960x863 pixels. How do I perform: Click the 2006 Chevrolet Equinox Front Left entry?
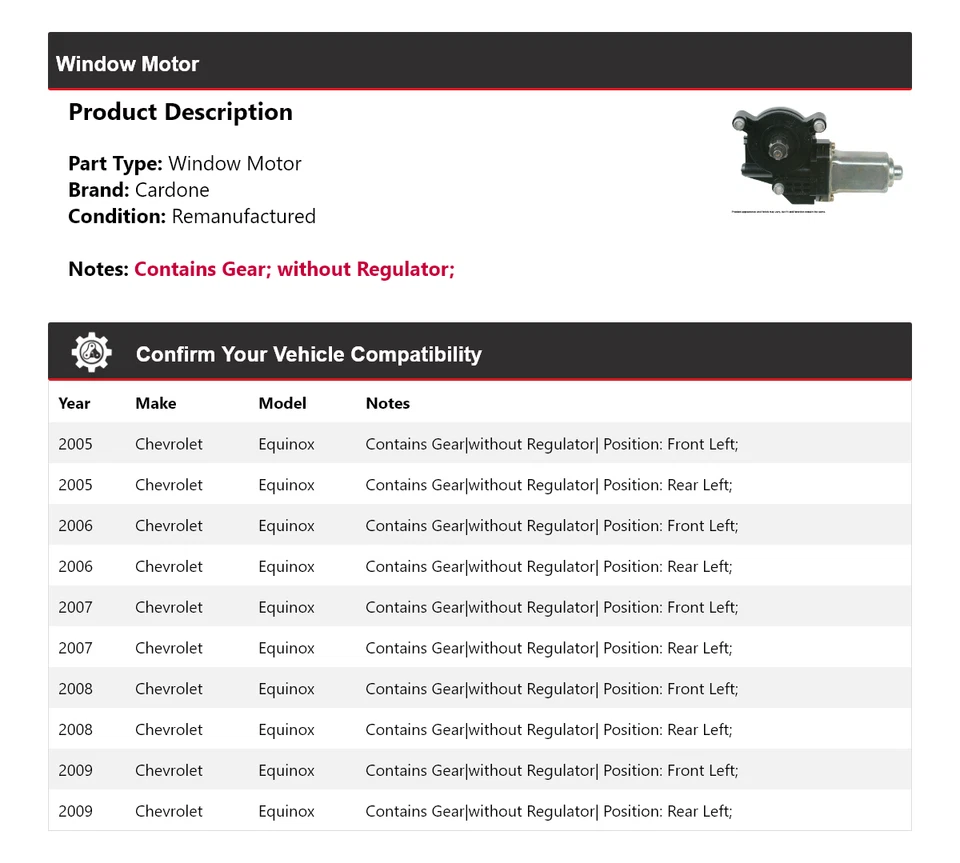coord(480,525)
